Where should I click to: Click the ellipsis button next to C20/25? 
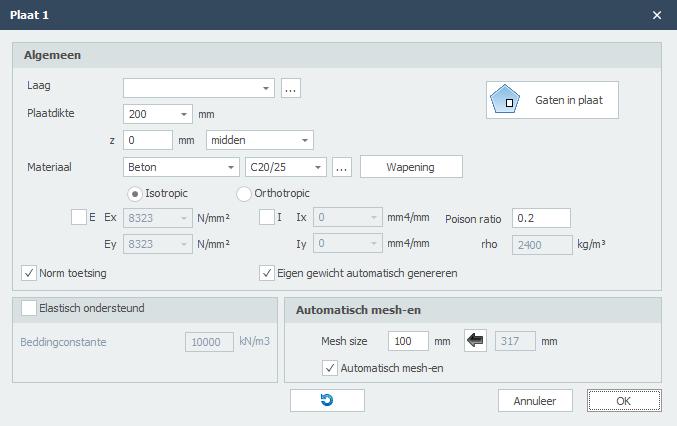[x=342, y=167]
